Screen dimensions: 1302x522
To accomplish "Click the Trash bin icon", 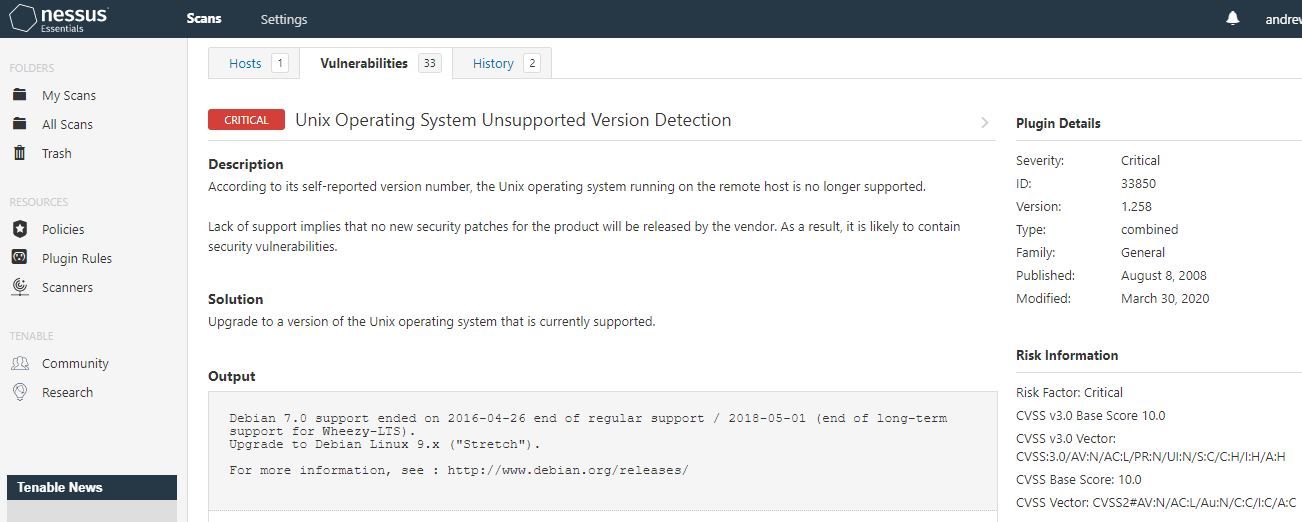I will 19,153.
